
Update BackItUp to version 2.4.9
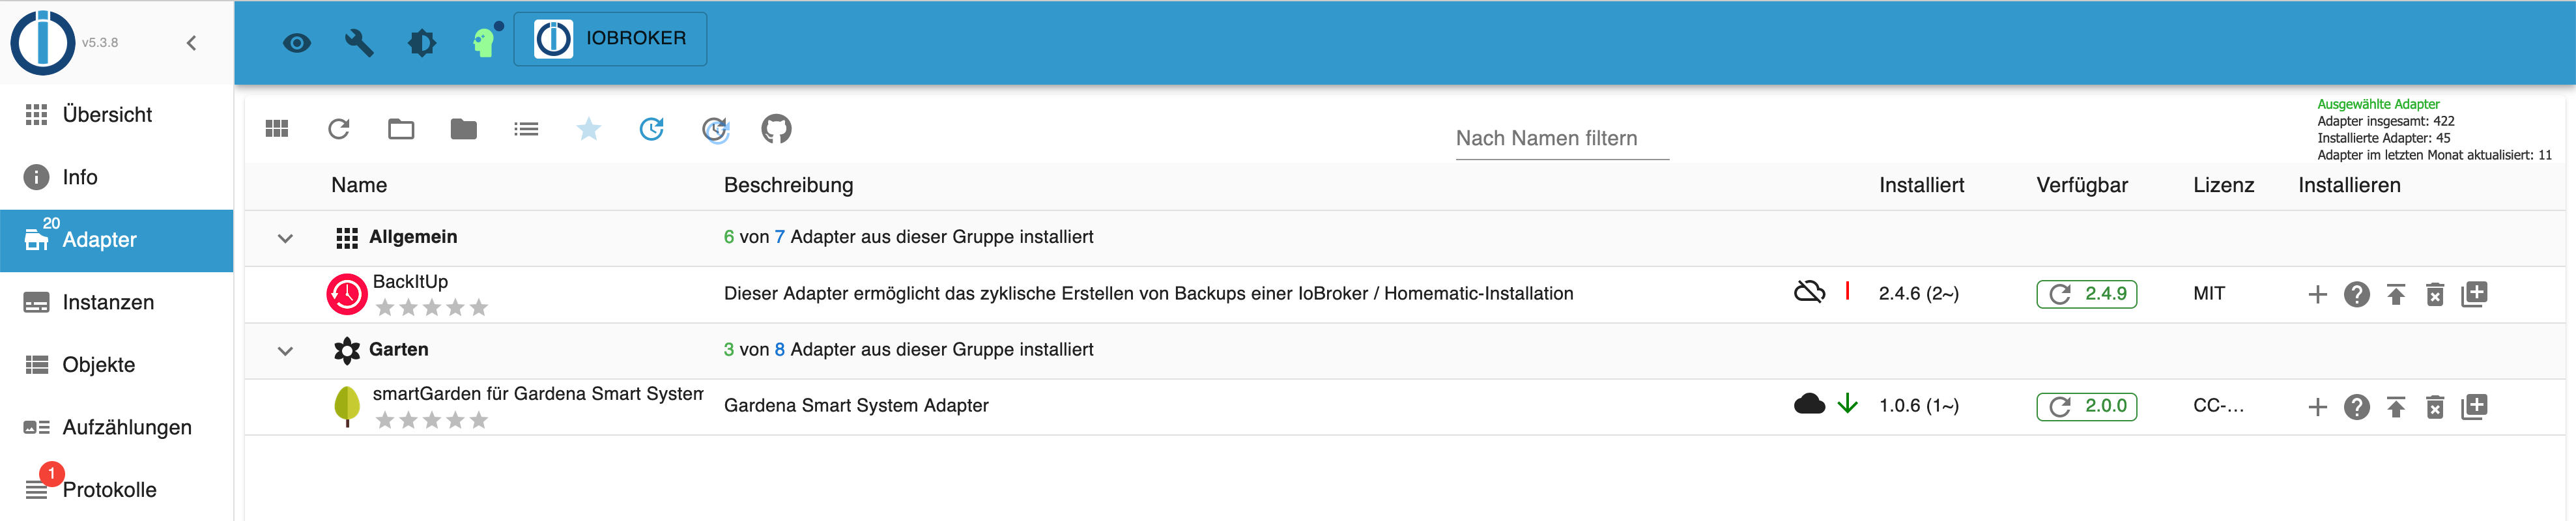point(2086,294)
